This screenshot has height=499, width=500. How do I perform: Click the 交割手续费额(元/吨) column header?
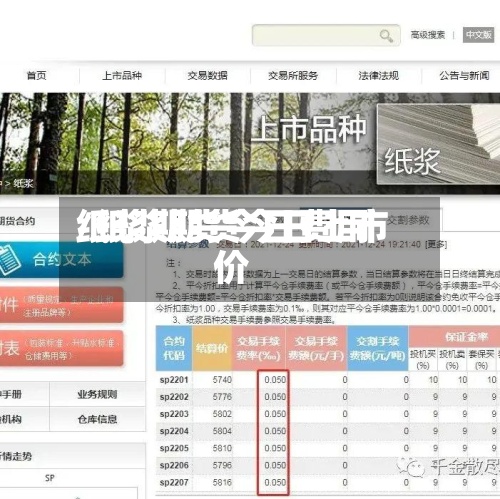(378, 348)
